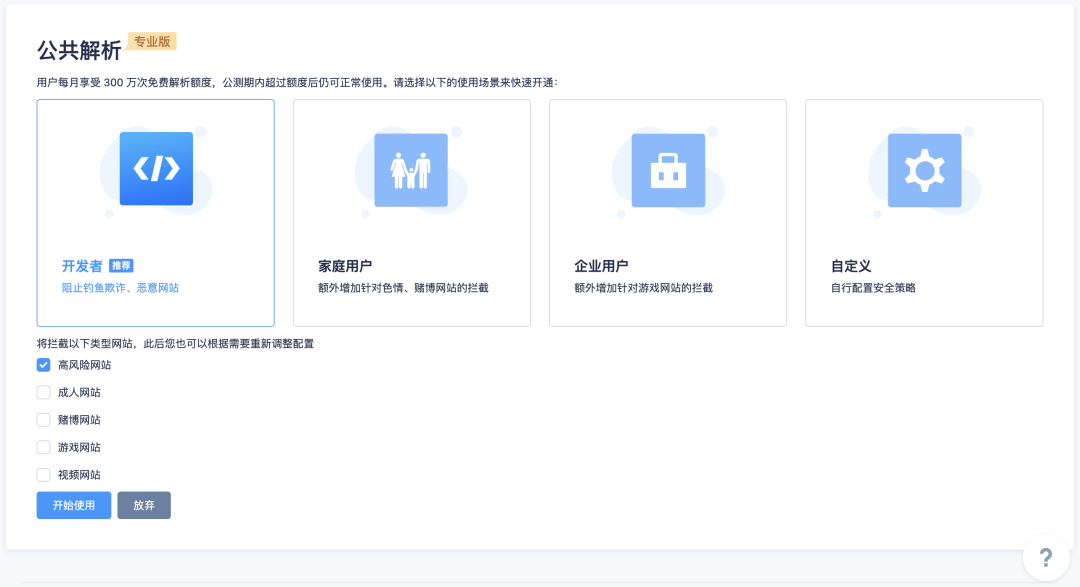Click the 专业版 badge beside the title

152,41
